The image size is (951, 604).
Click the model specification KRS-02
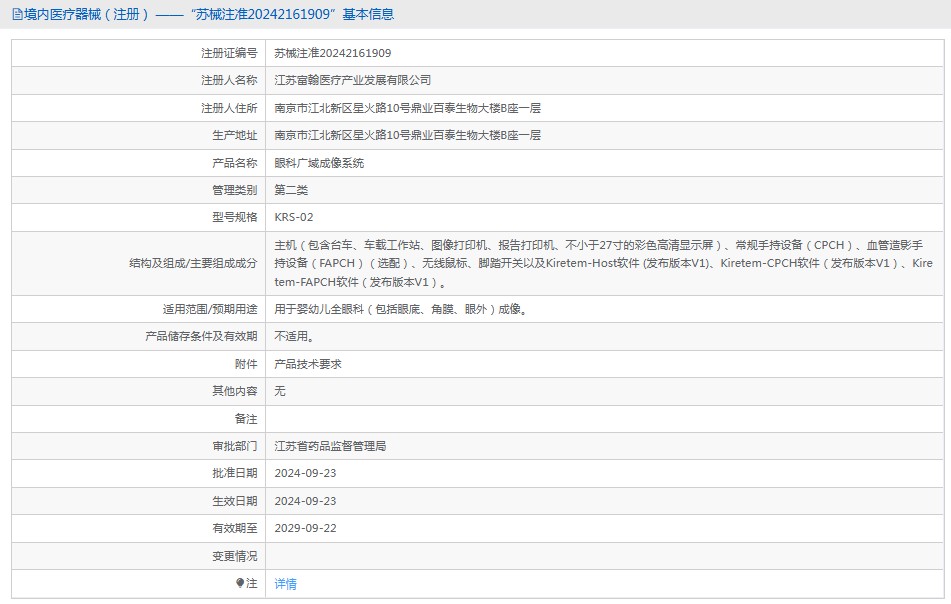pos(294,217)
